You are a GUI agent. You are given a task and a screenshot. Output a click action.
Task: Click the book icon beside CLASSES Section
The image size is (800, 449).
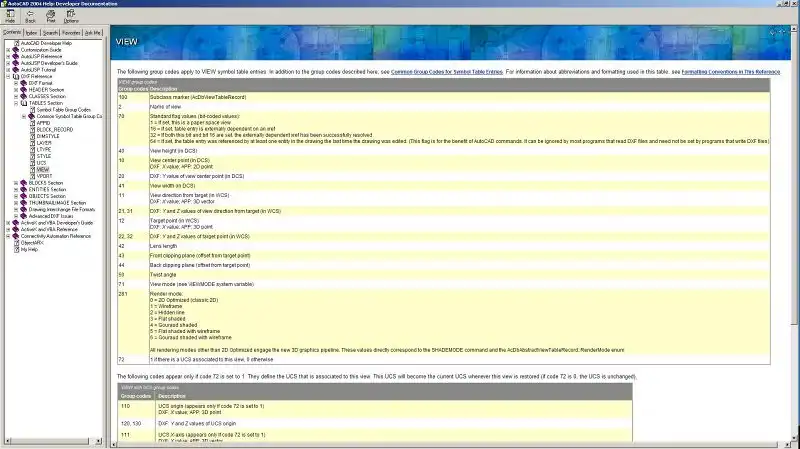click(x=23, y=96)
